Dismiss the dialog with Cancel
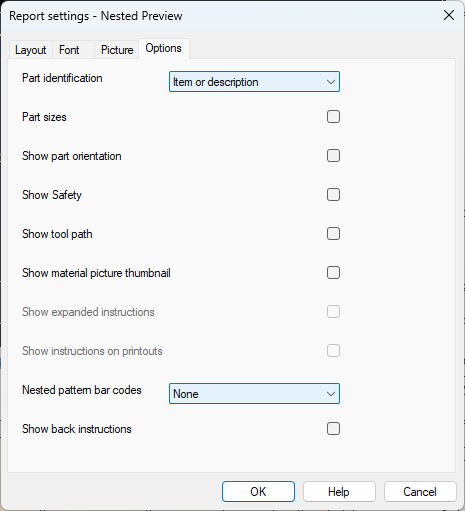 coord(420,491)
